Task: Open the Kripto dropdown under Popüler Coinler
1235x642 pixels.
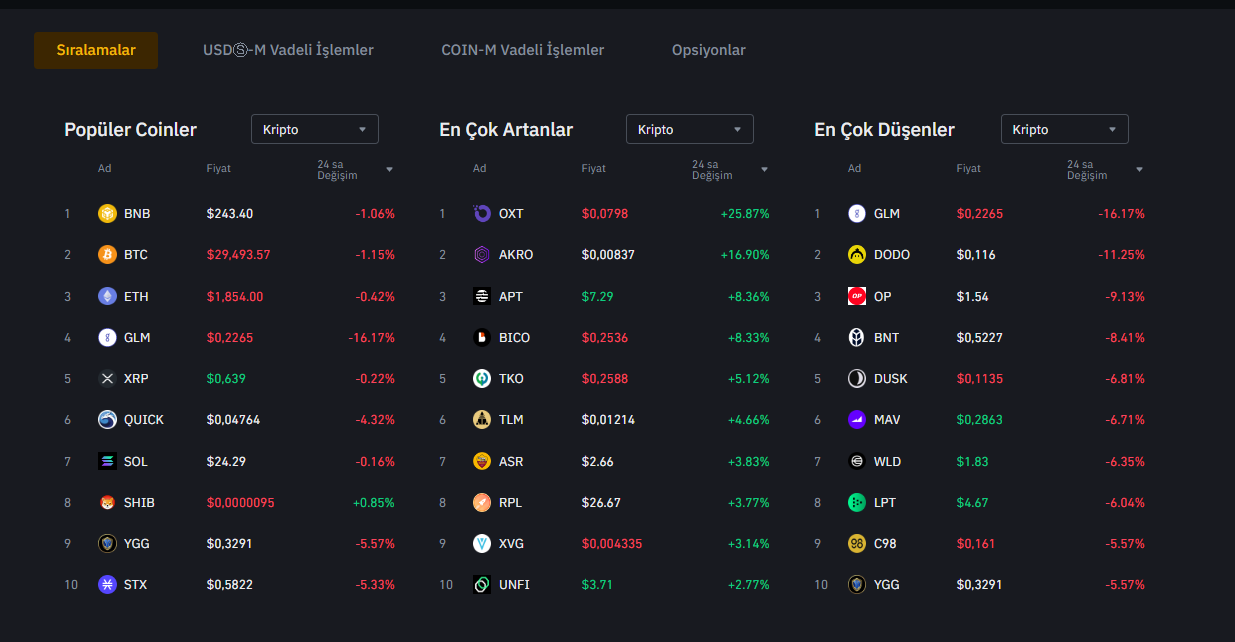Action: (314, 129)
